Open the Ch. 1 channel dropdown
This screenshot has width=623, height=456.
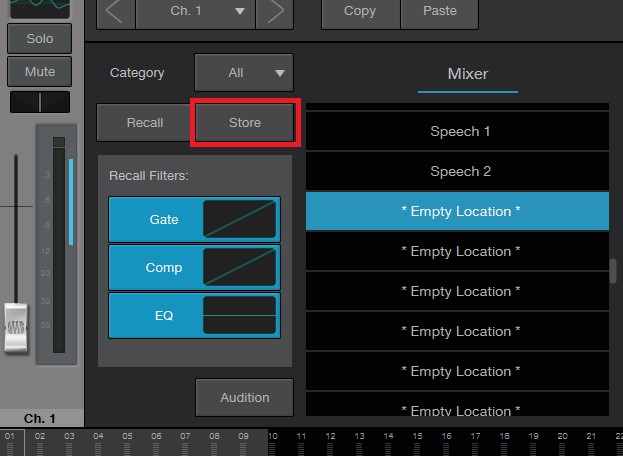pos(195,12)
